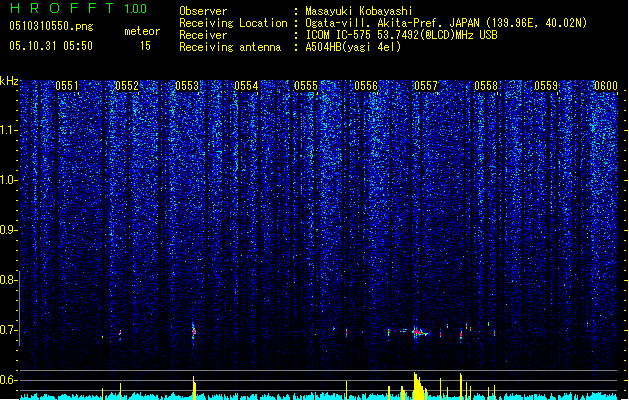Click the HROFFT title text
Screen dimensions: 629x400
click(x=62, y=8)
